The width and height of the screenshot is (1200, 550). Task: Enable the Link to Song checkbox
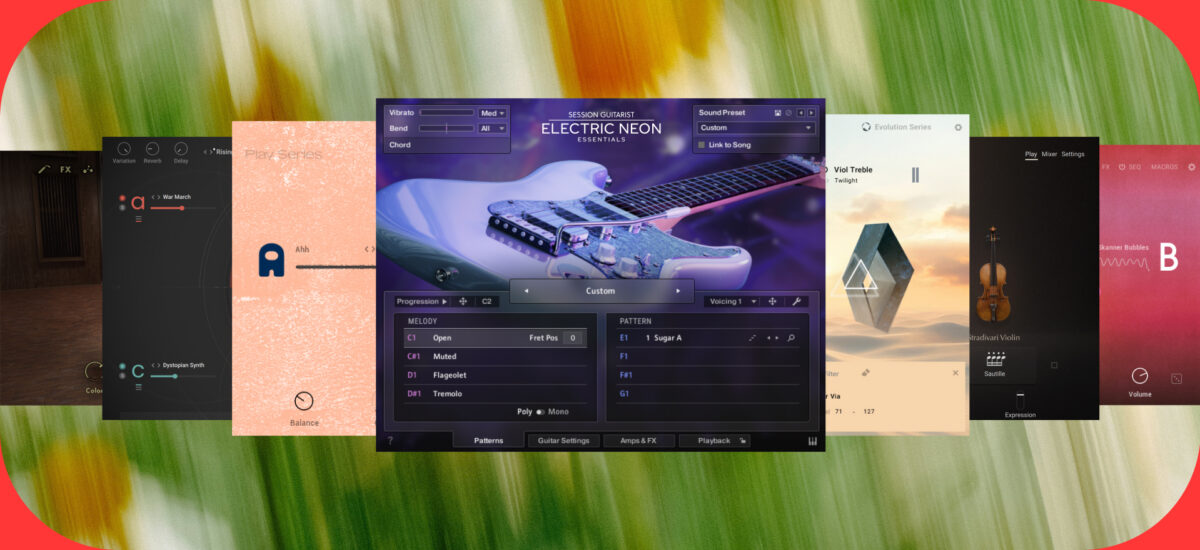click(x=702, y=145)
